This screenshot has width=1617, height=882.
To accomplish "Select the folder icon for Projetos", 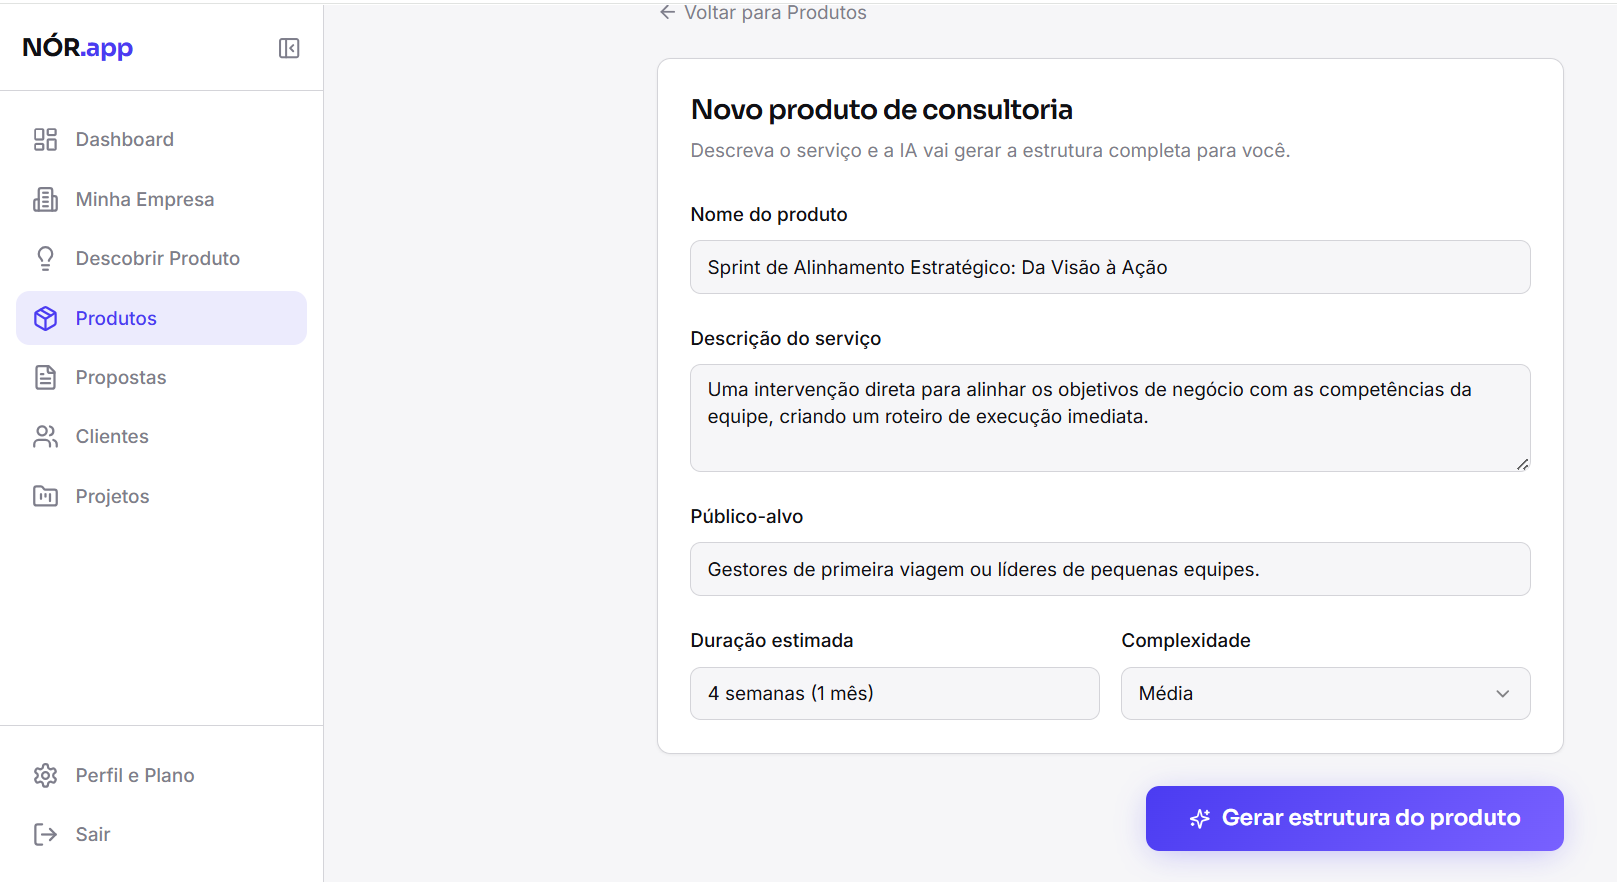I will click(45, 496).
